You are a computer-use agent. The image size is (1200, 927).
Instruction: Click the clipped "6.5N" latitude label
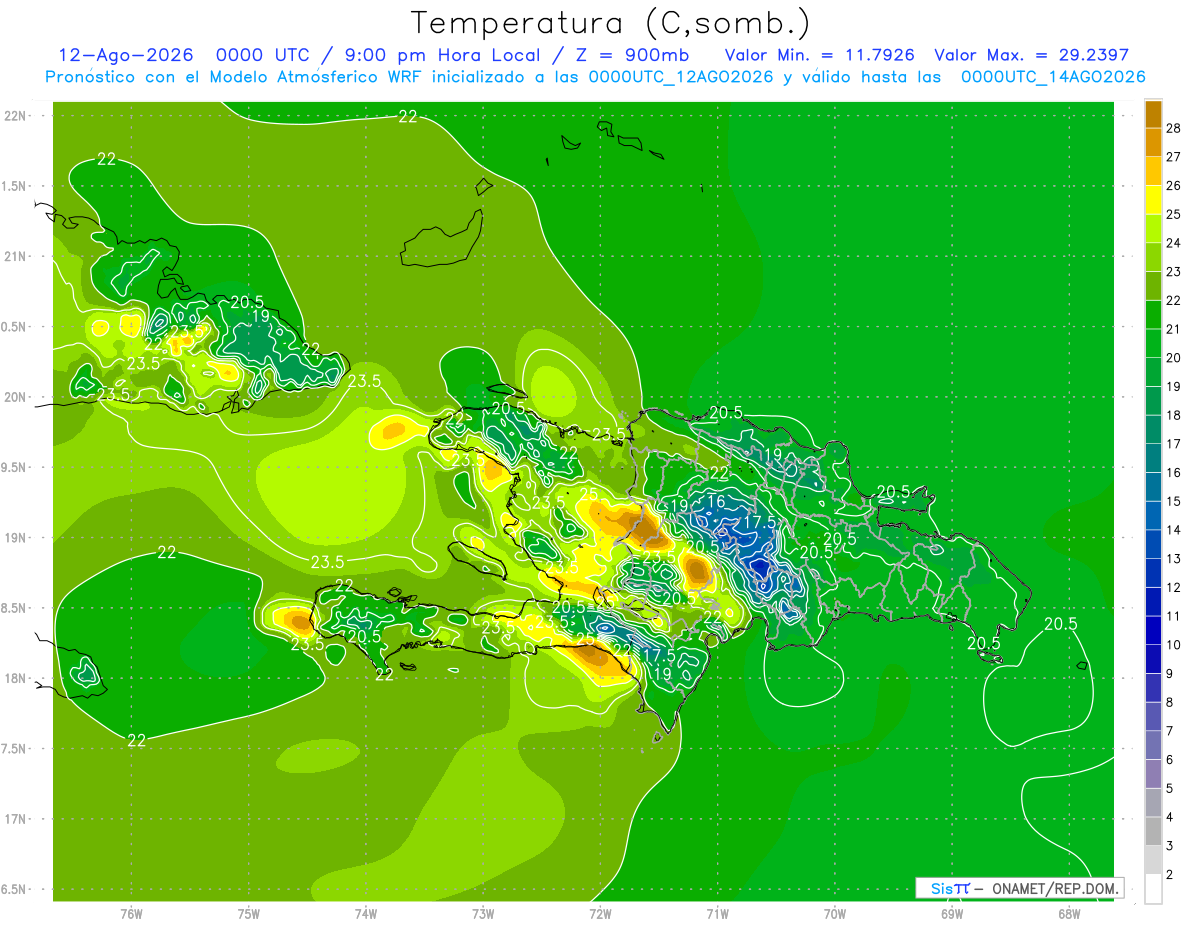pyautogui.click(x=14, y=889)
